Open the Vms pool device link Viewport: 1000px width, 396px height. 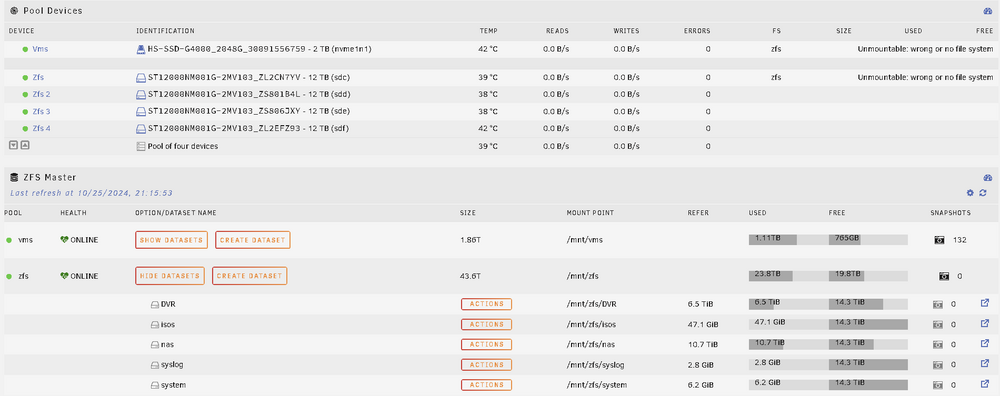[40, 48]
